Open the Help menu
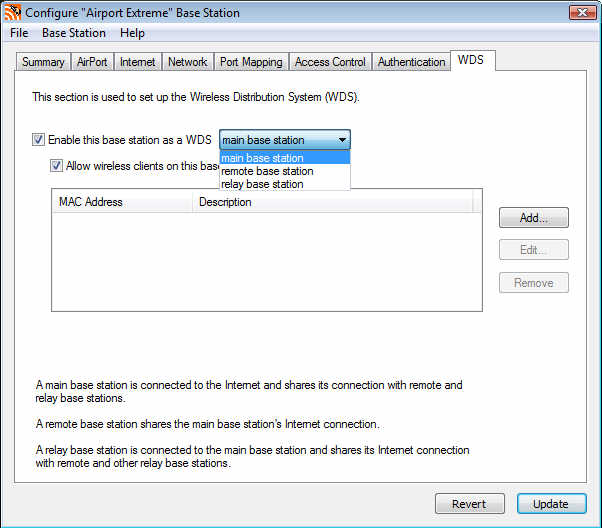Screen dimensions: 602x528 tap(132, 33)
